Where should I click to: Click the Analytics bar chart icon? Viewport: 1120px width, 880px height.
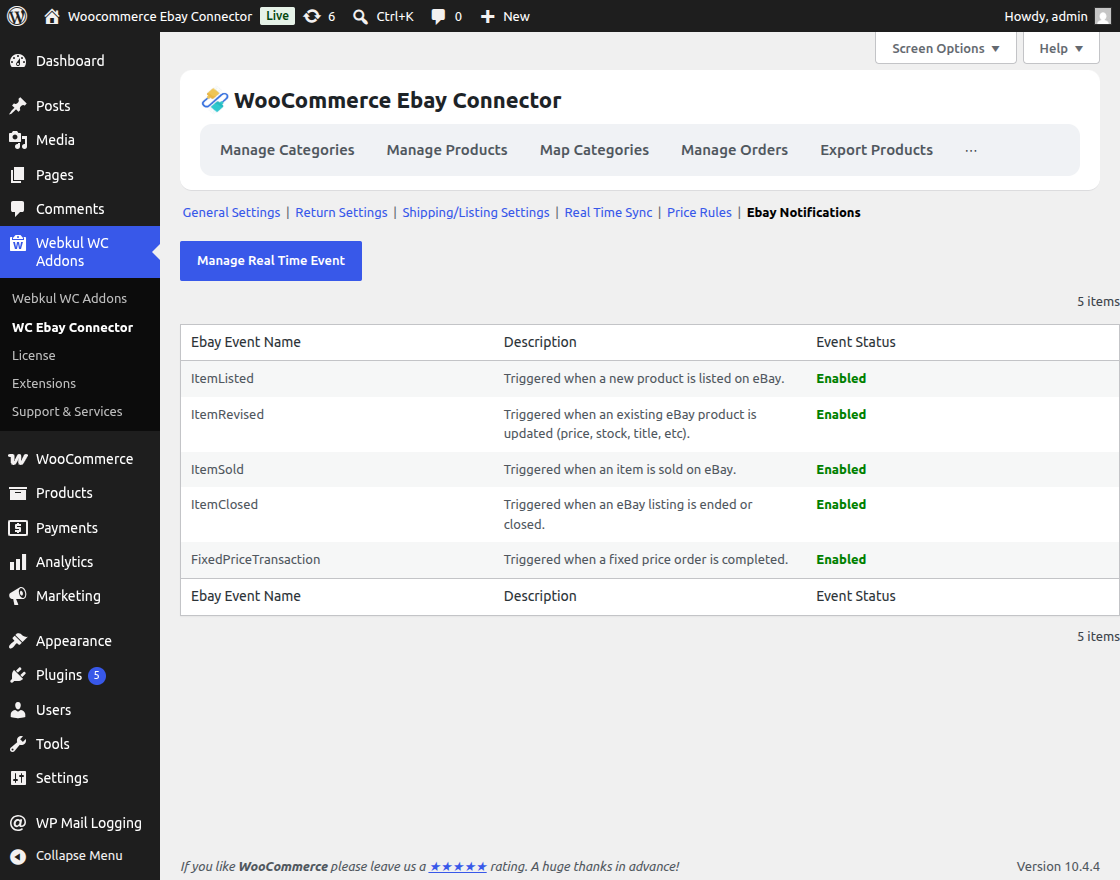tap(18, 562)
